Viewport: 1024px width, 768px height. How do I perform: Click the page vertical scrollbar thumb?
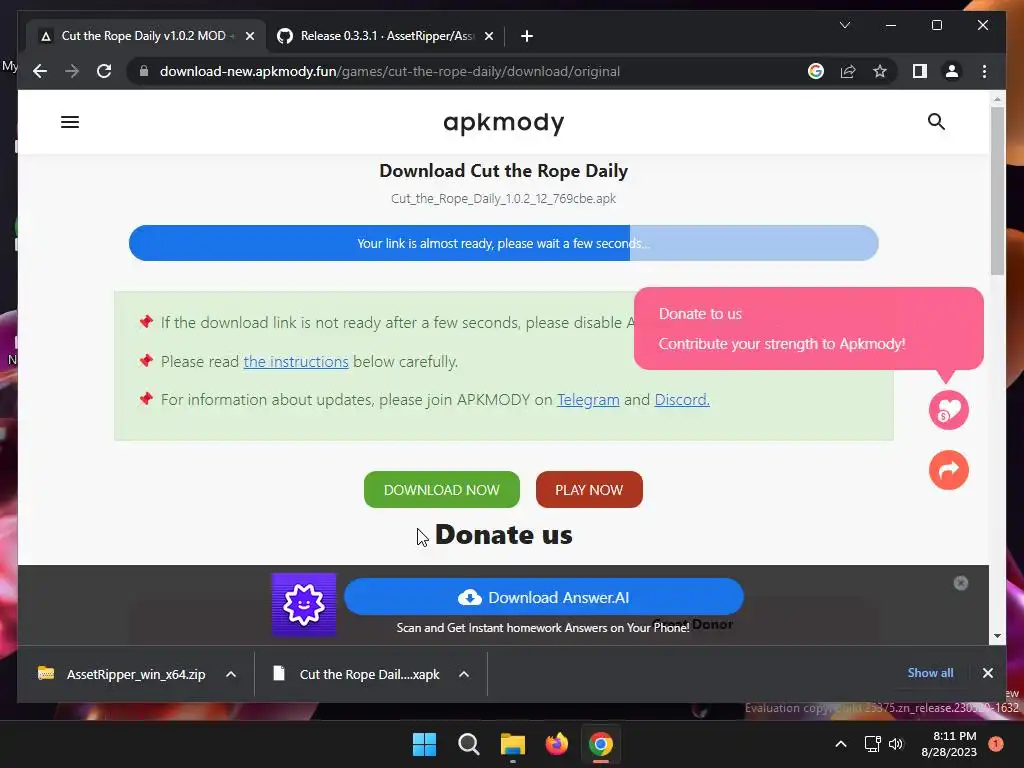pos(997,191)
